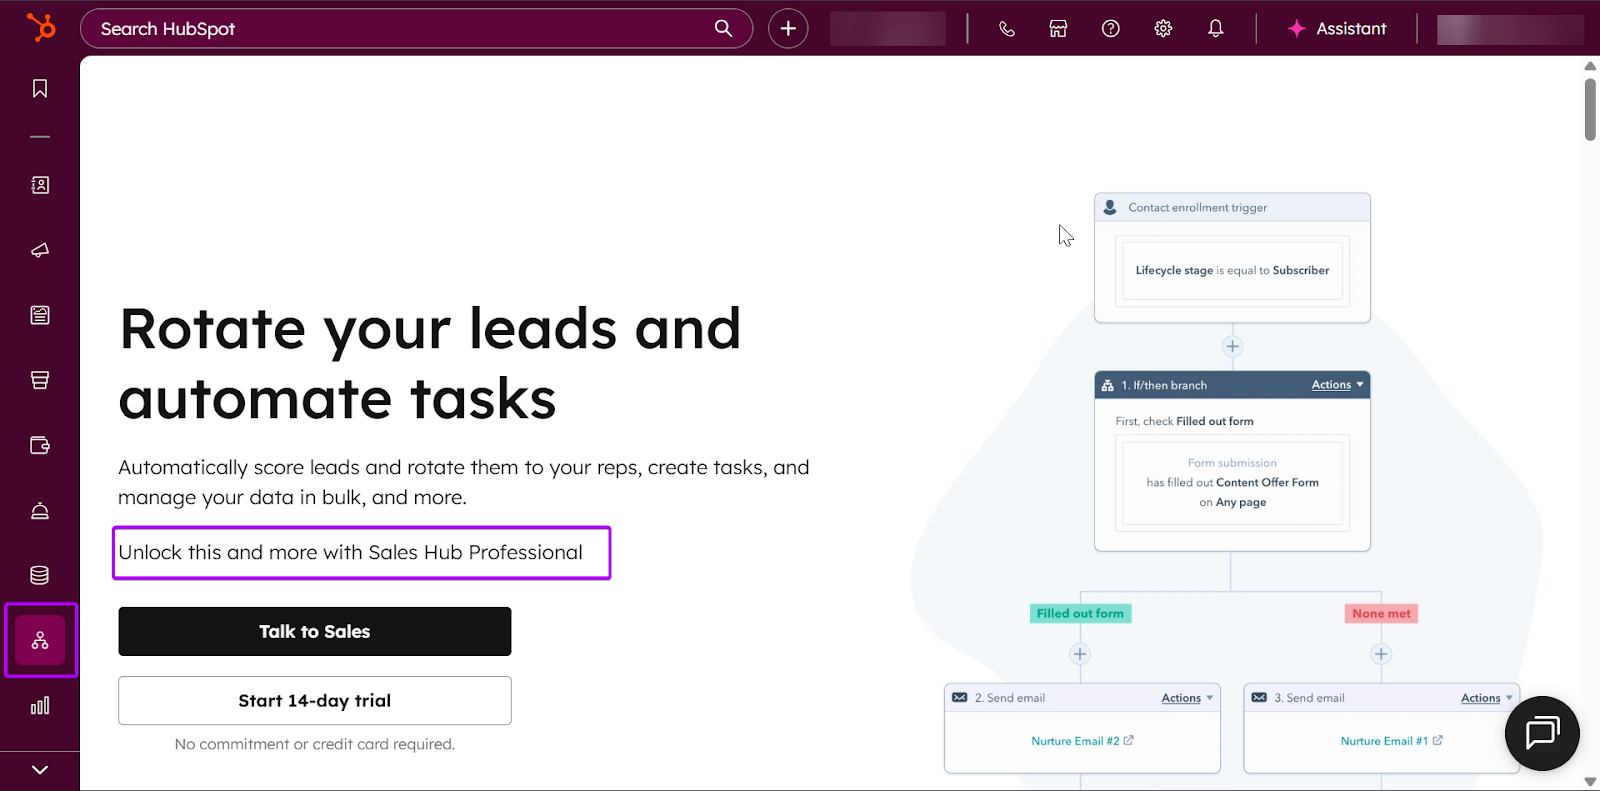This screenshot has height=791, width=1600.
Task: Click the page scrollbar thumb
Action: [1590, 108]
